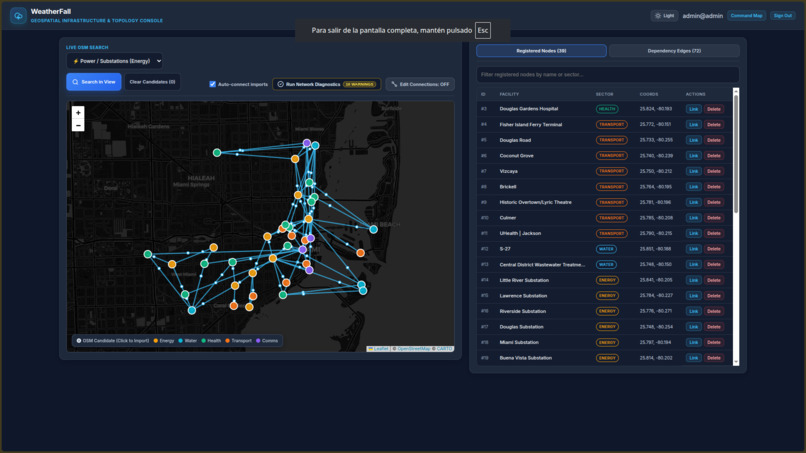Viewport: 806px width, 453px height.
Task: Click the Energy legend marker
Action: (156, 340)
